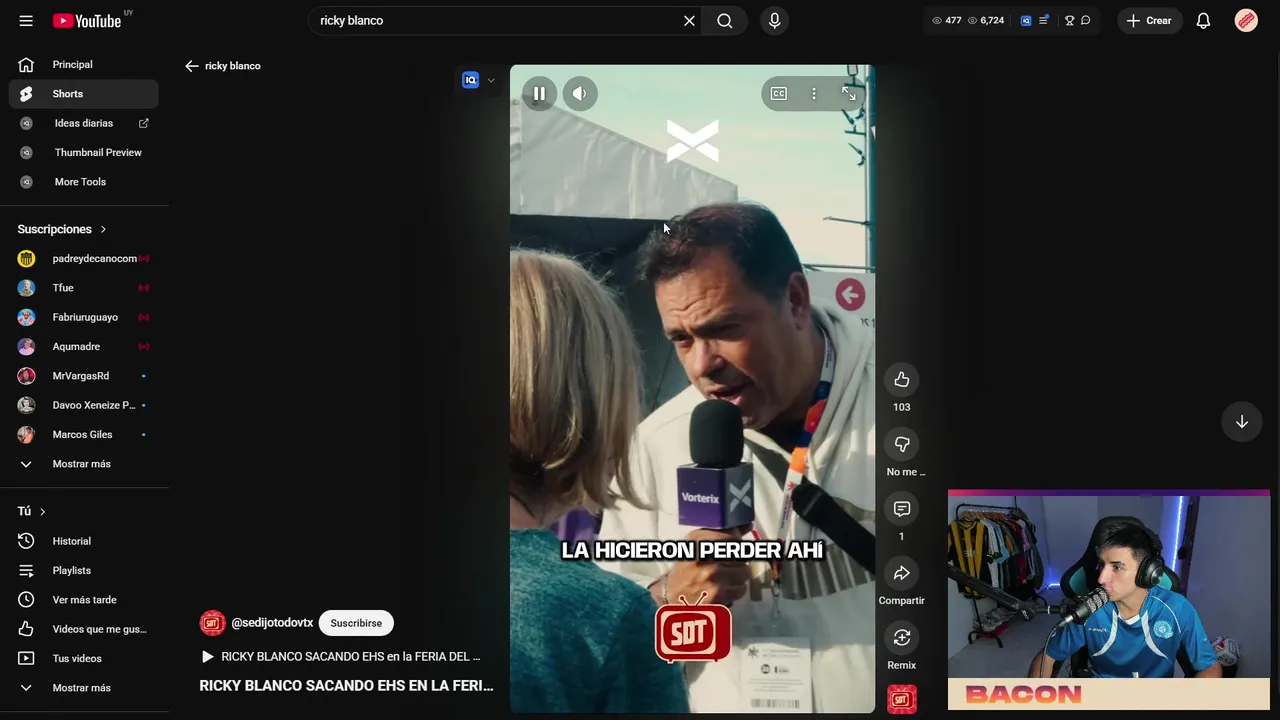
Task: Expand the Short to fullscreen
Action: coord(849,93)
